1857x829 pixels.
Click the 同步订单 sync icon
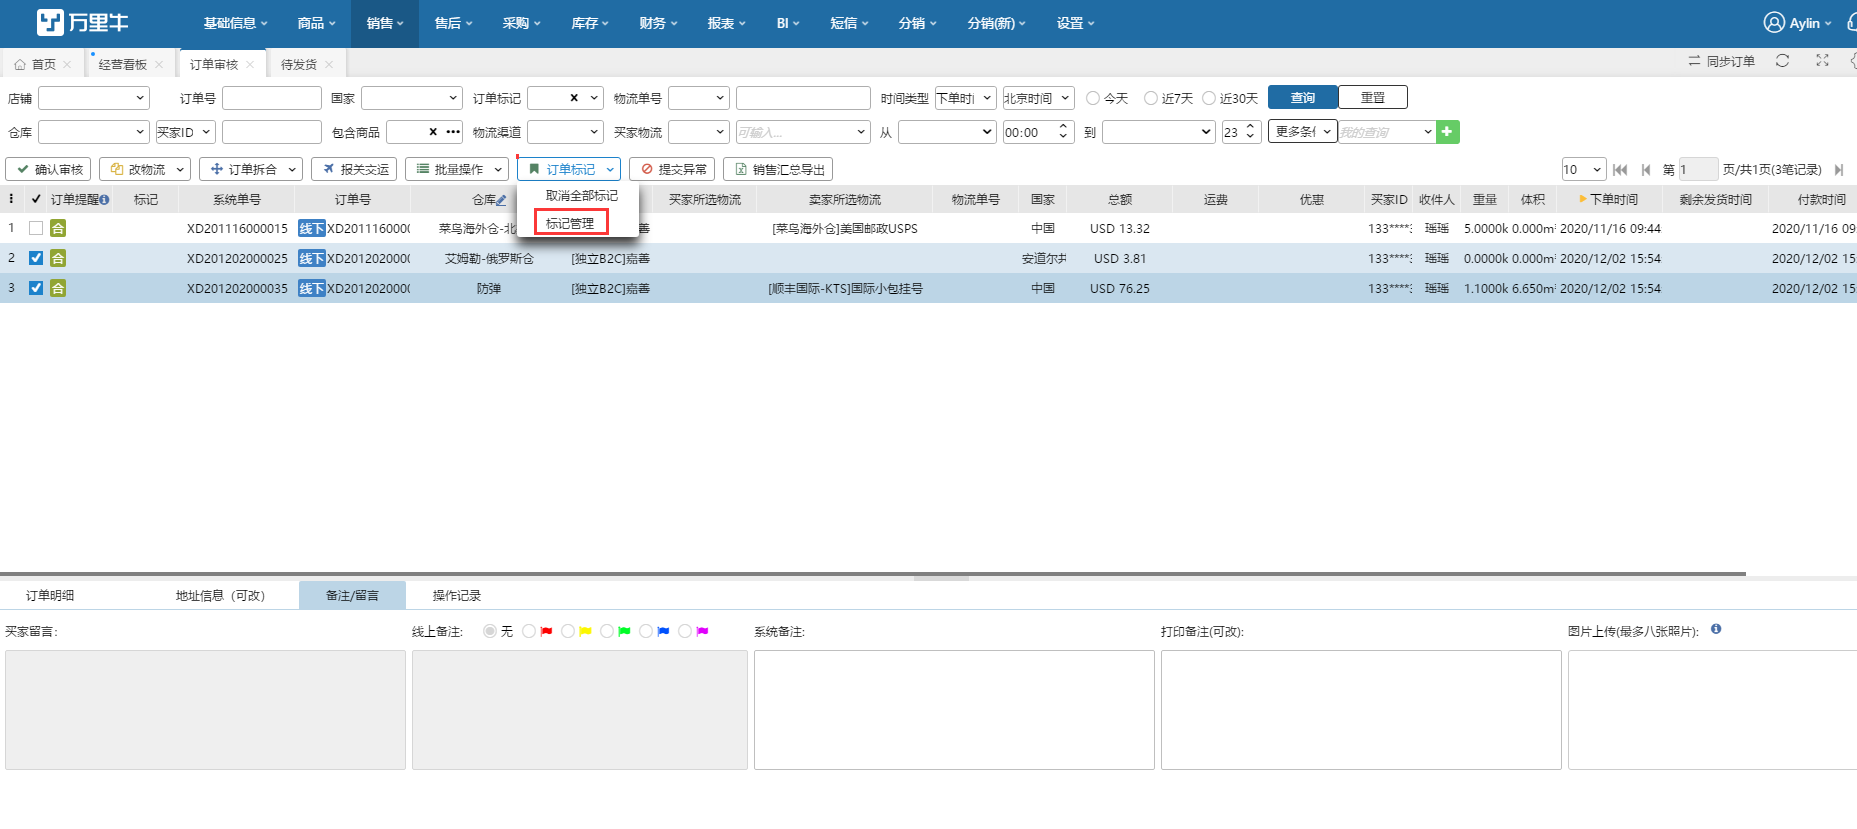point(1694,61)
